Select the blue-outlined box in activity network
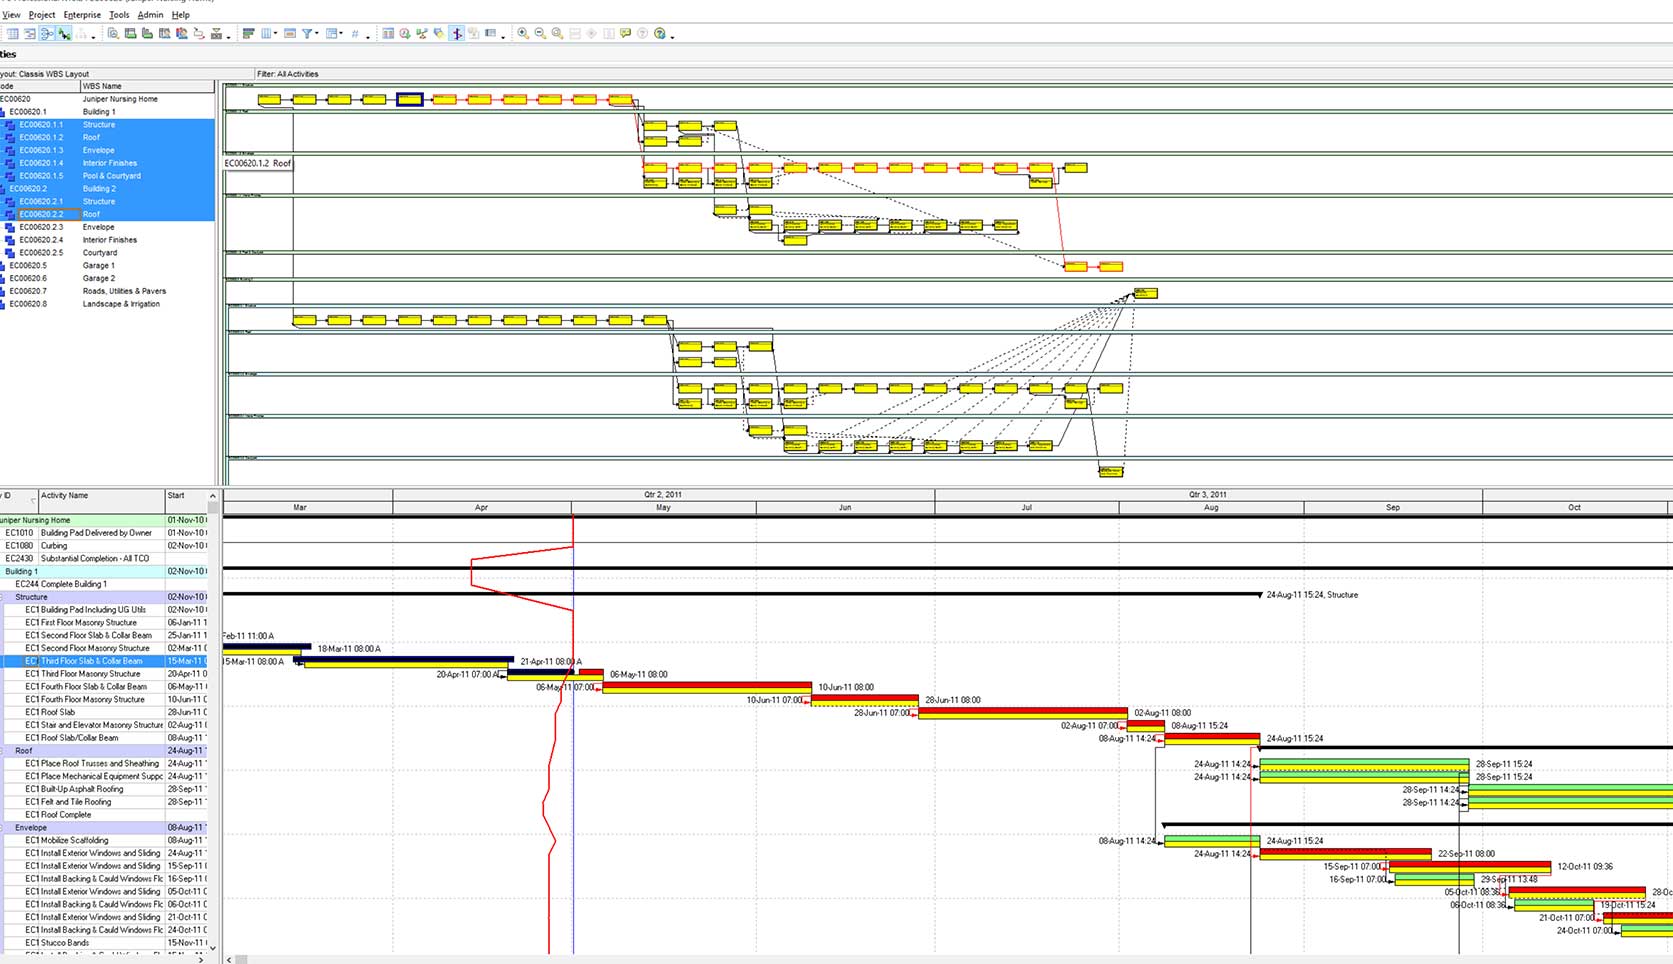Image resolution: width=1673 pixels, height=964 pixels. pos(410,99)
